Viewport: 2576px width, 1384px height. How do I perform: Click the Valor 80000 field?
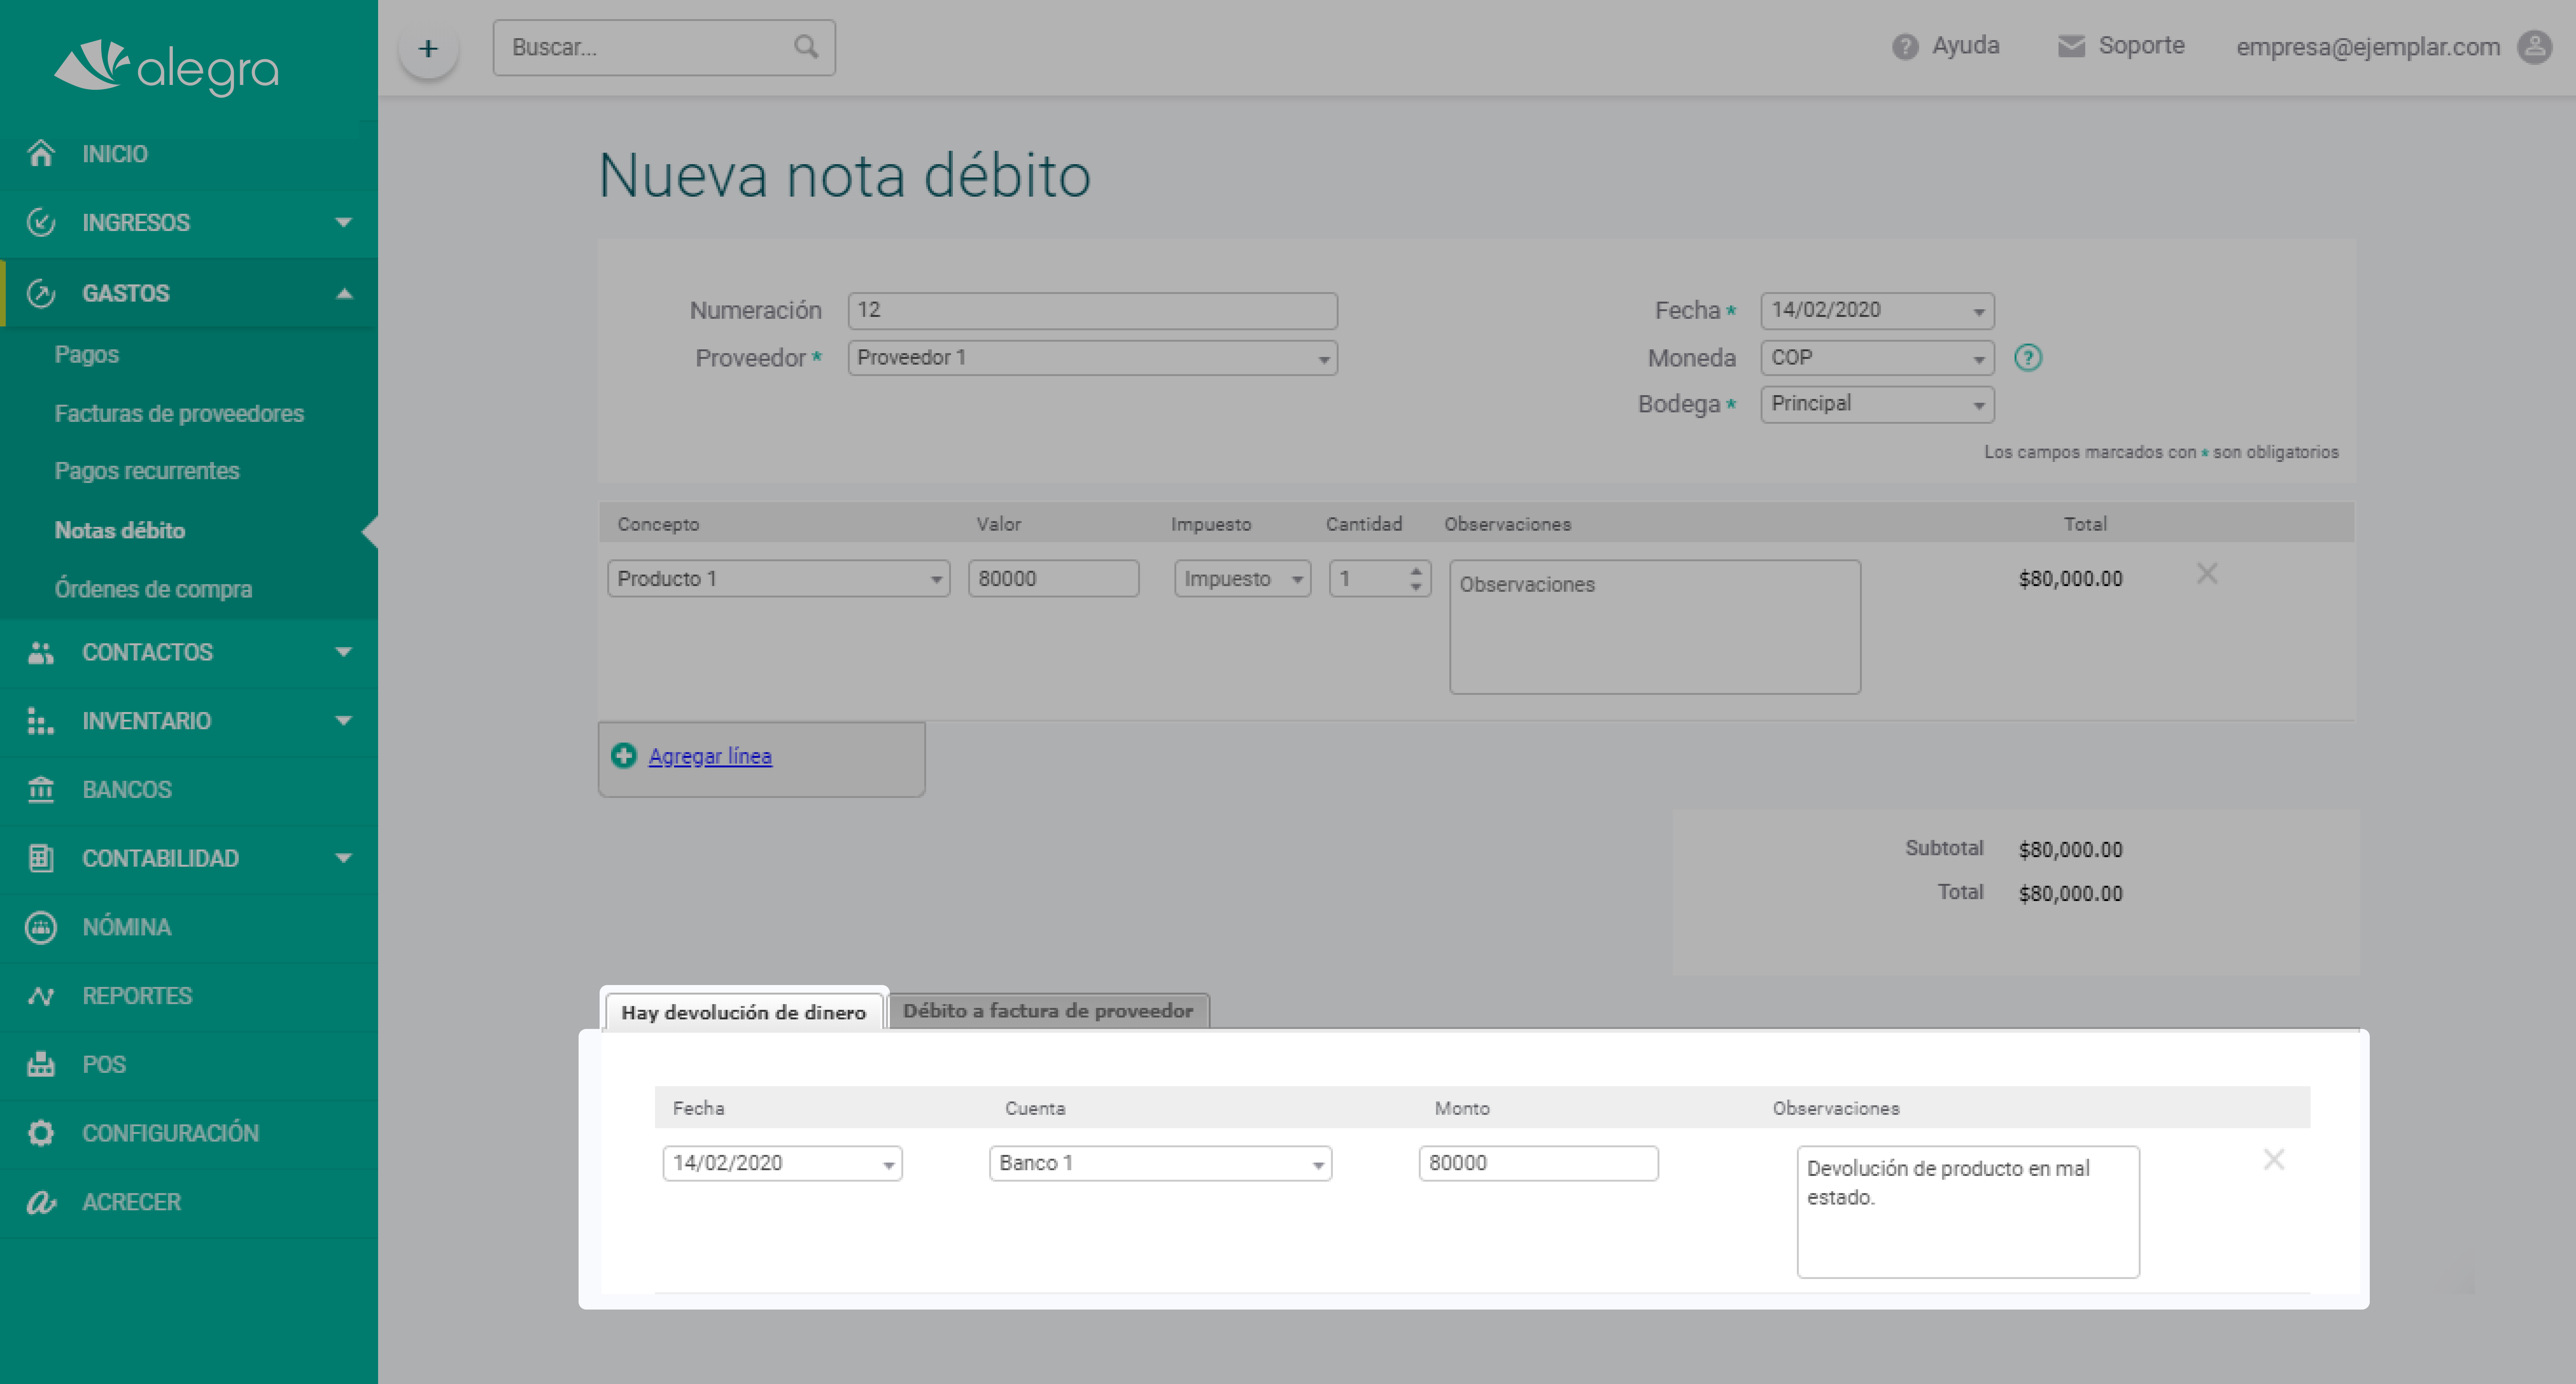coord(1053,578)
